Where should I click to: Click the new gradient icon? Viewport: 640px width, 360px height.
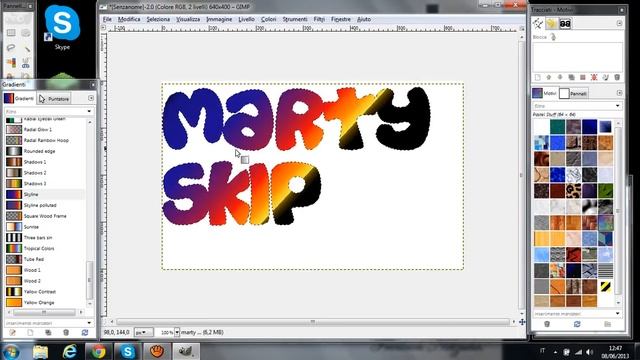pyautogui.click(x=30, y=333)
